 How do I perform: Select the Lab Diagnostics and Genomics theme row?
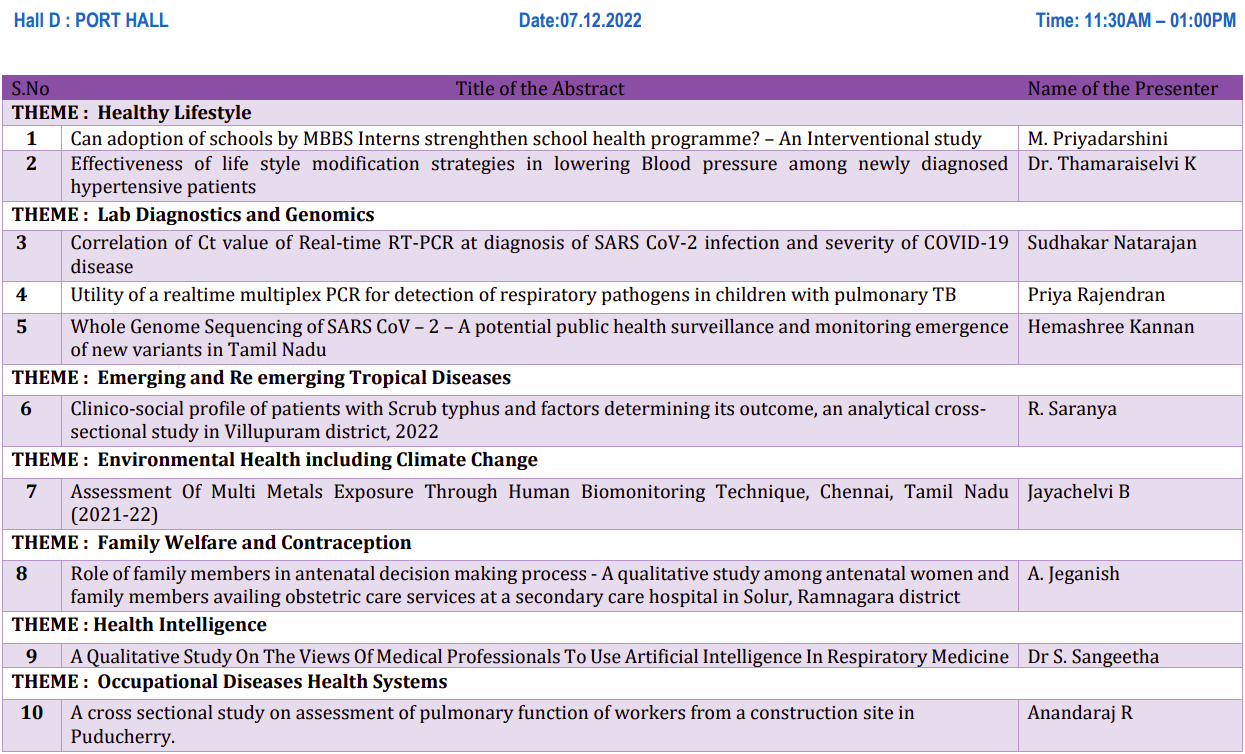tap(193, 215)
